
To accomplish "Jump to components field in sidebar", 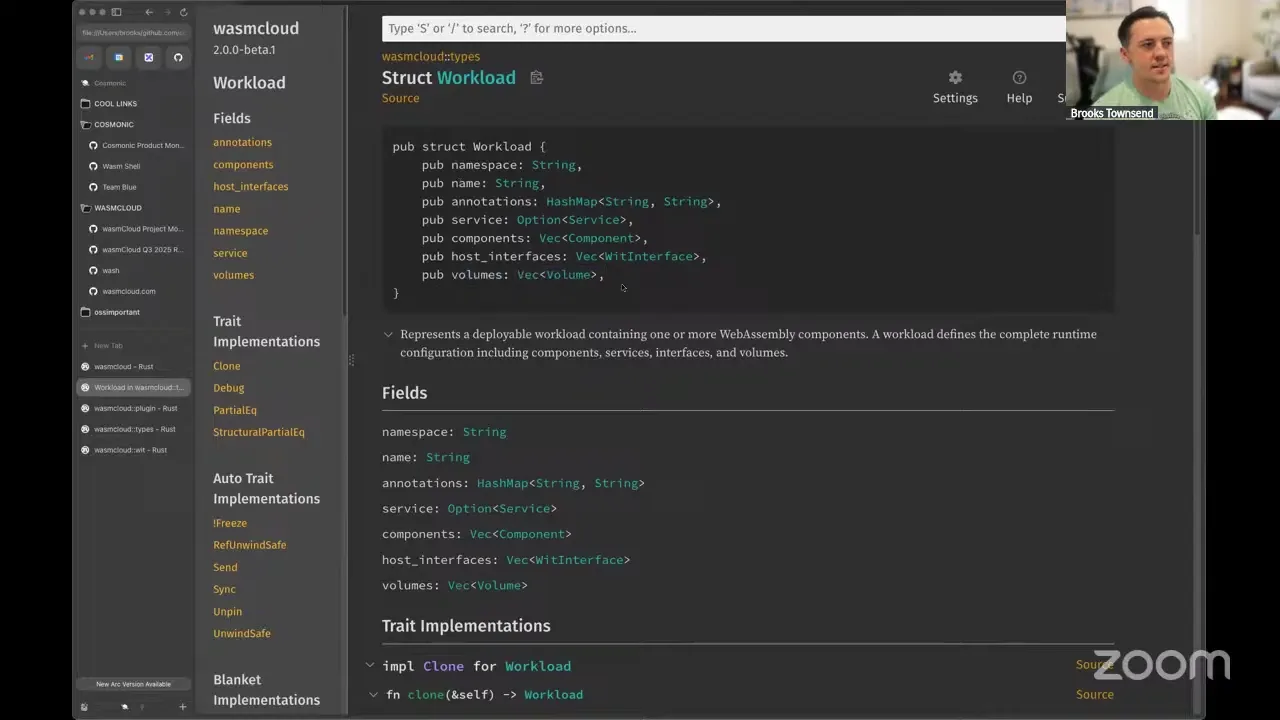I will point(243,165).
